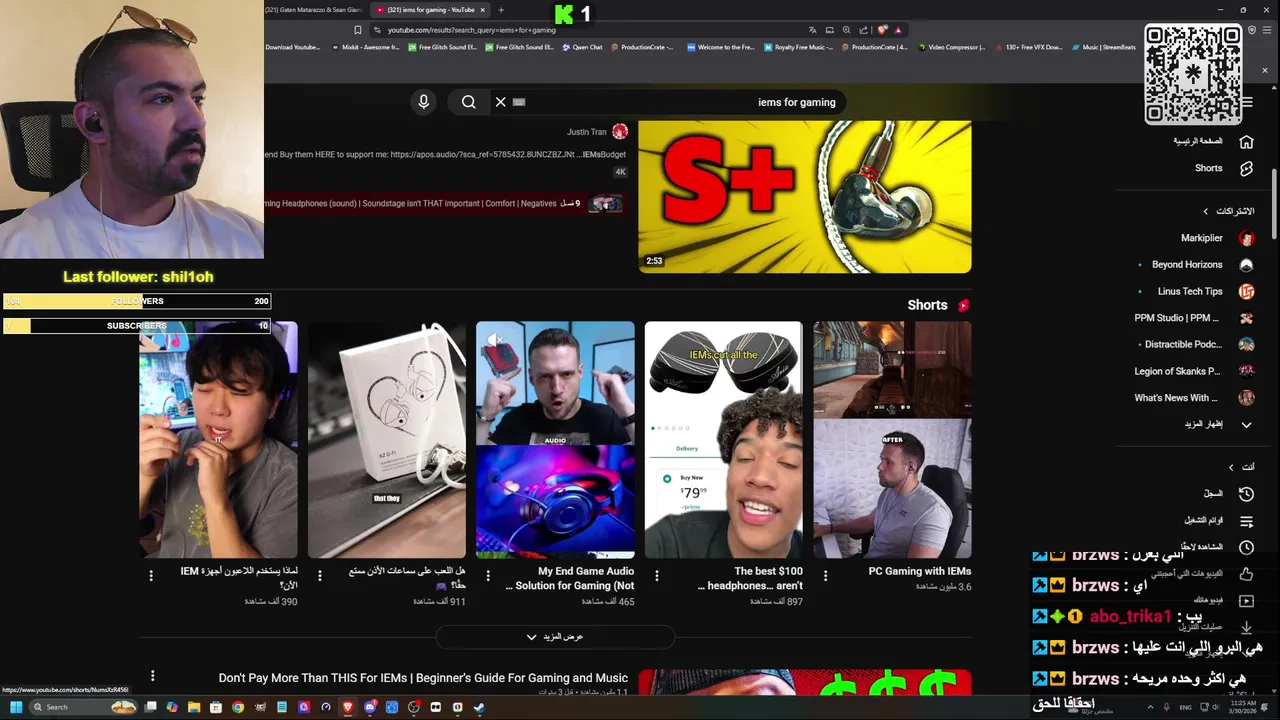Click the page vertical scrollbar
The image size is (1280, 720).
(x=1273, y=203)
